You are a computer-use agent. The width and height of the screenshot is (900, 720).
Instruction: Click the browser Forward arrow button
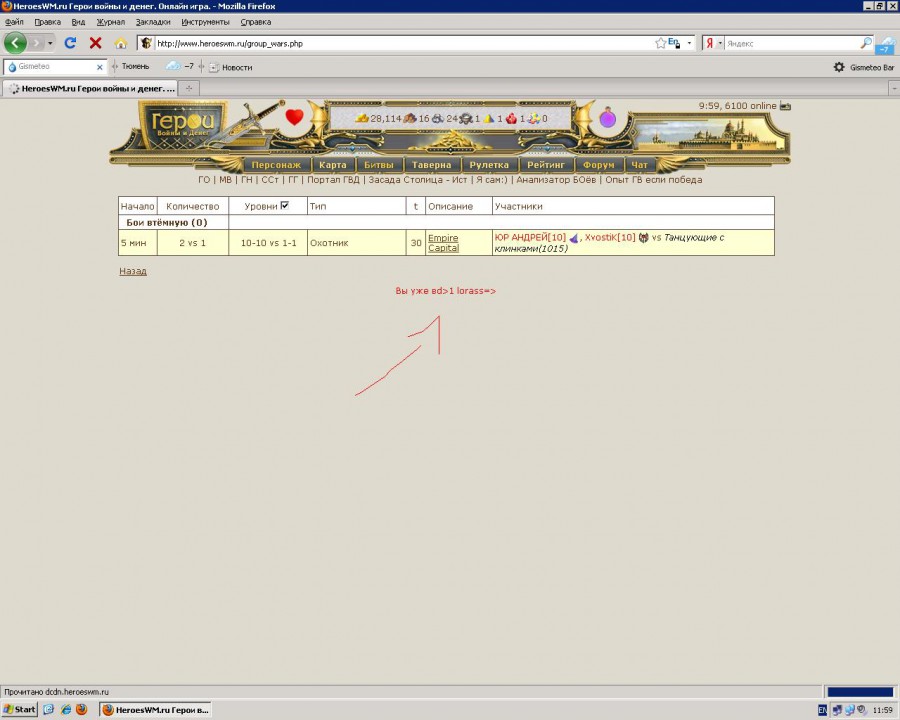(x=36, y=43)
